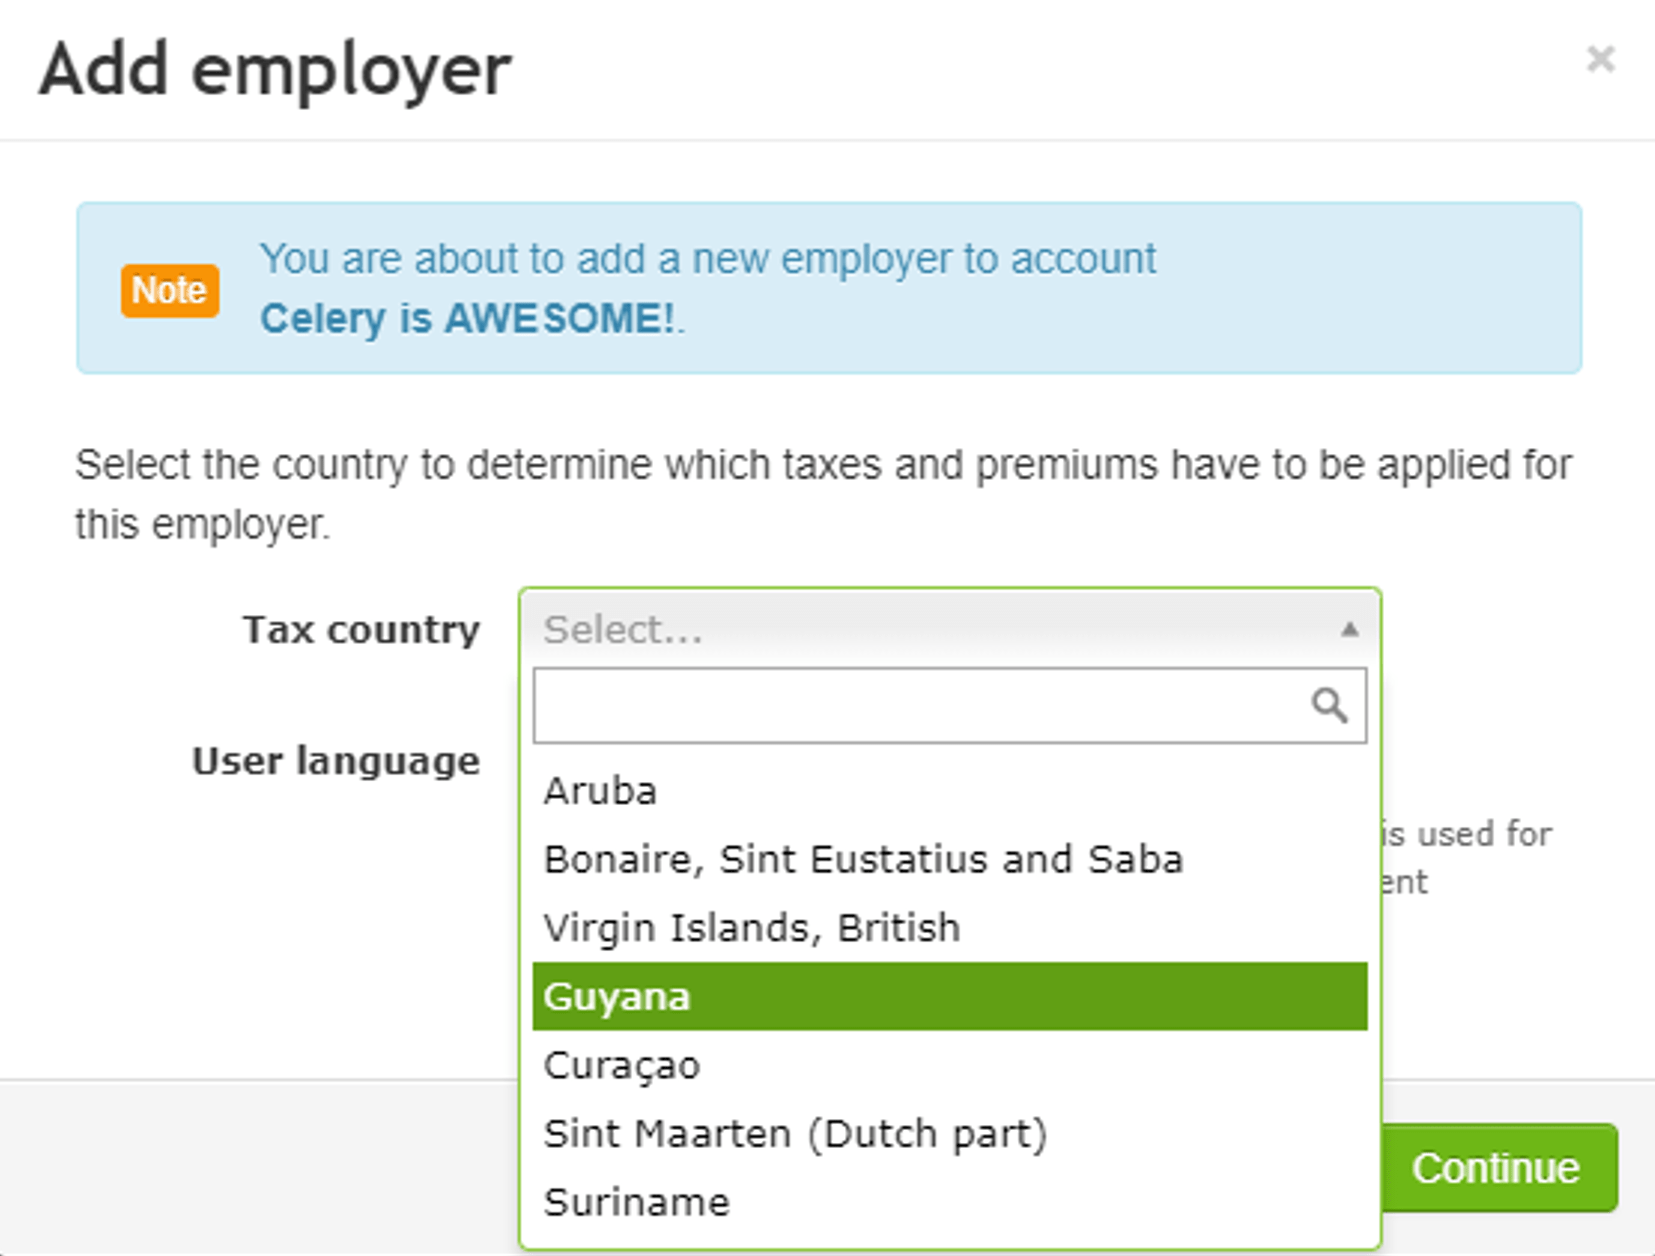Screen dimensions: 1655x1256
Task: Click the green Continue button
Action: [x=1497, y=1168]
